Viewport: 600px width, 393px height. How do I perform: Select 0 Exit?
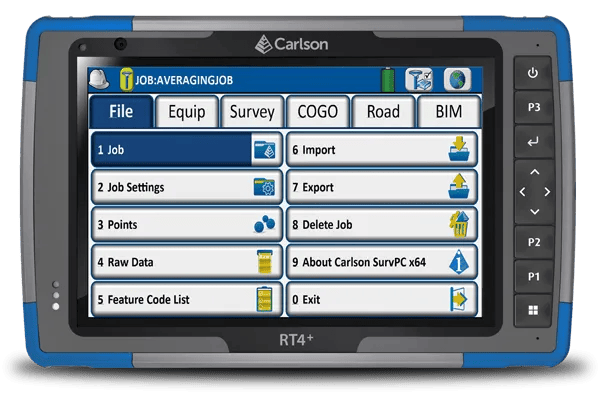point(382,300)
